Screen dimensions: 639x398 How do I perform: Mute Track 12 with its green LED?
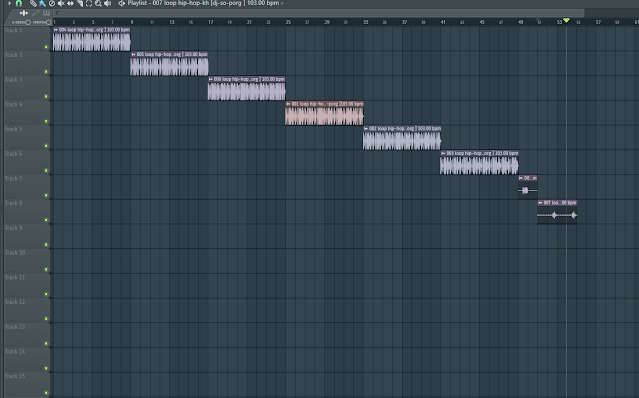point(46,319)
